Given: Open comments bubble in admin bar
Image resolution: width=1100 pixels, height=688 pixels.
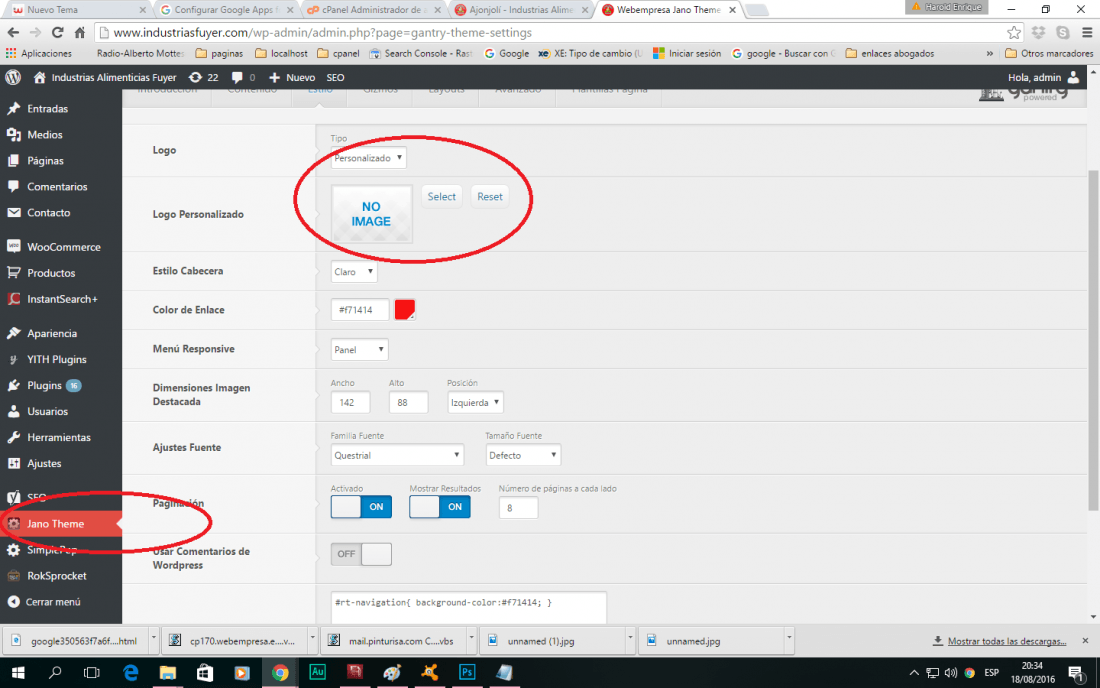Looking at the screenshot, I should (243, 77).
